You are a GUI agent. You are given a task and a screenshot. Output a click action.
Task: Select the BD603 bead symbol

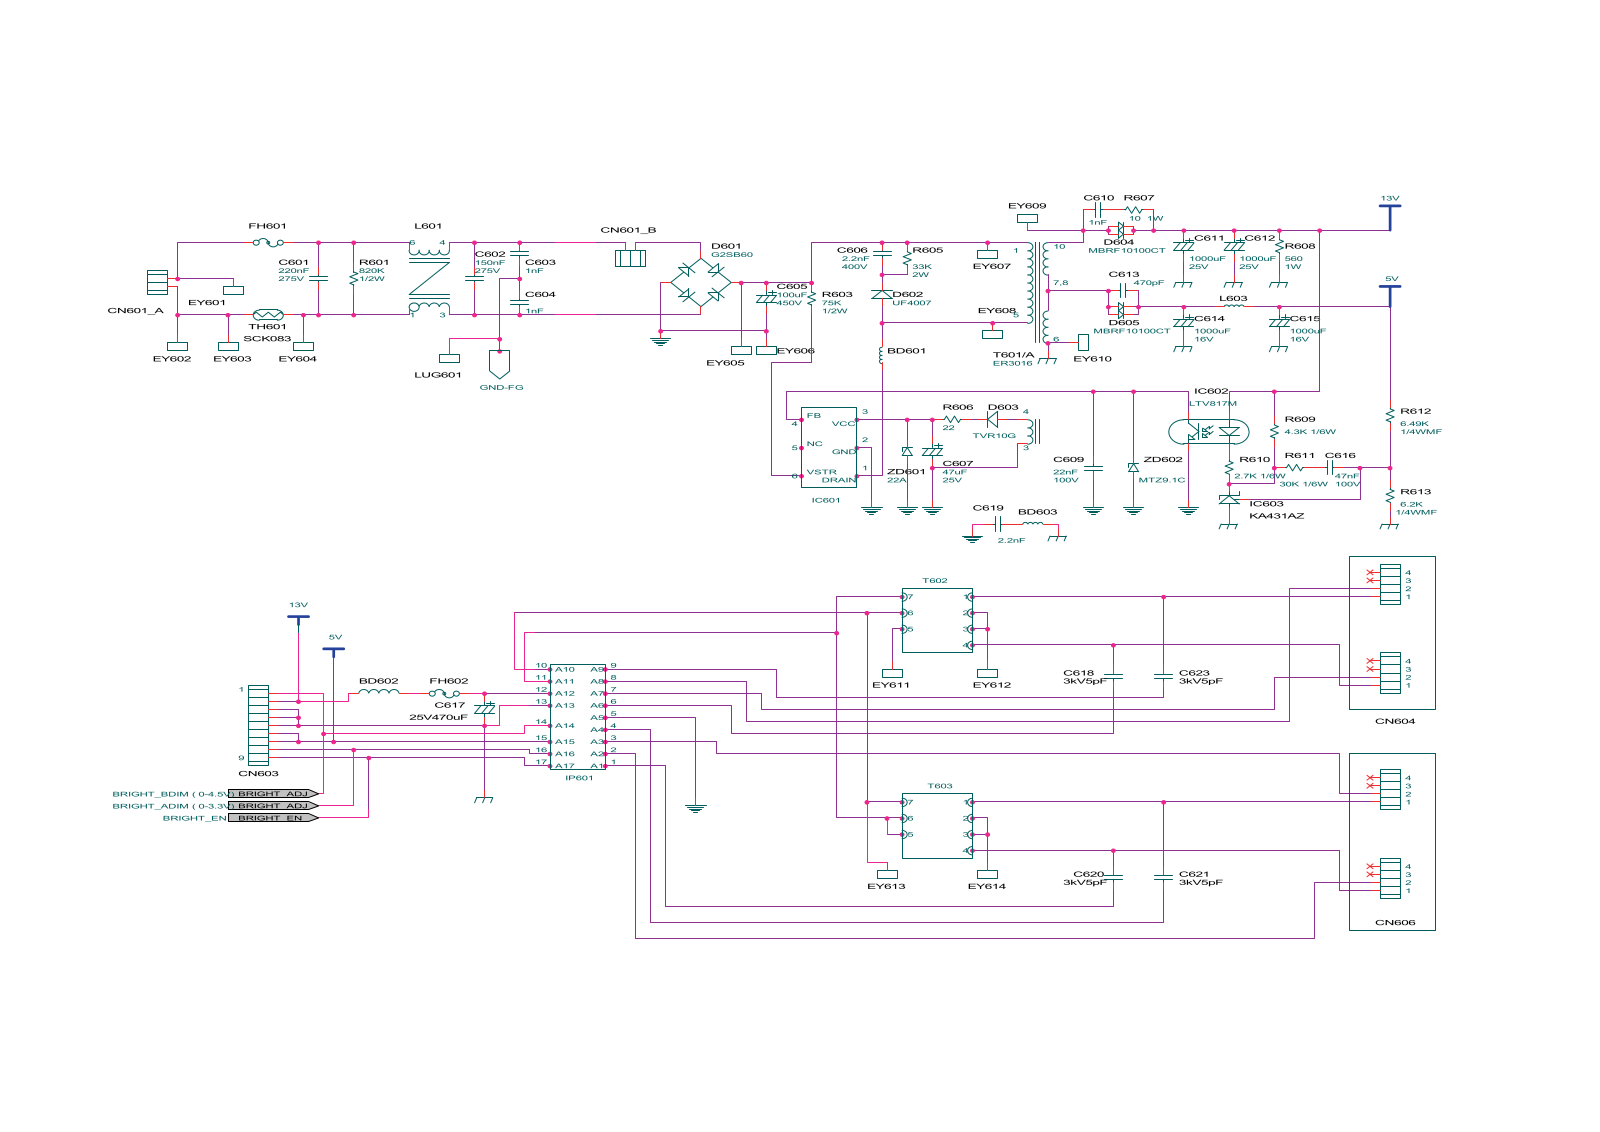pyautogui.click(x=1032, y=522)
